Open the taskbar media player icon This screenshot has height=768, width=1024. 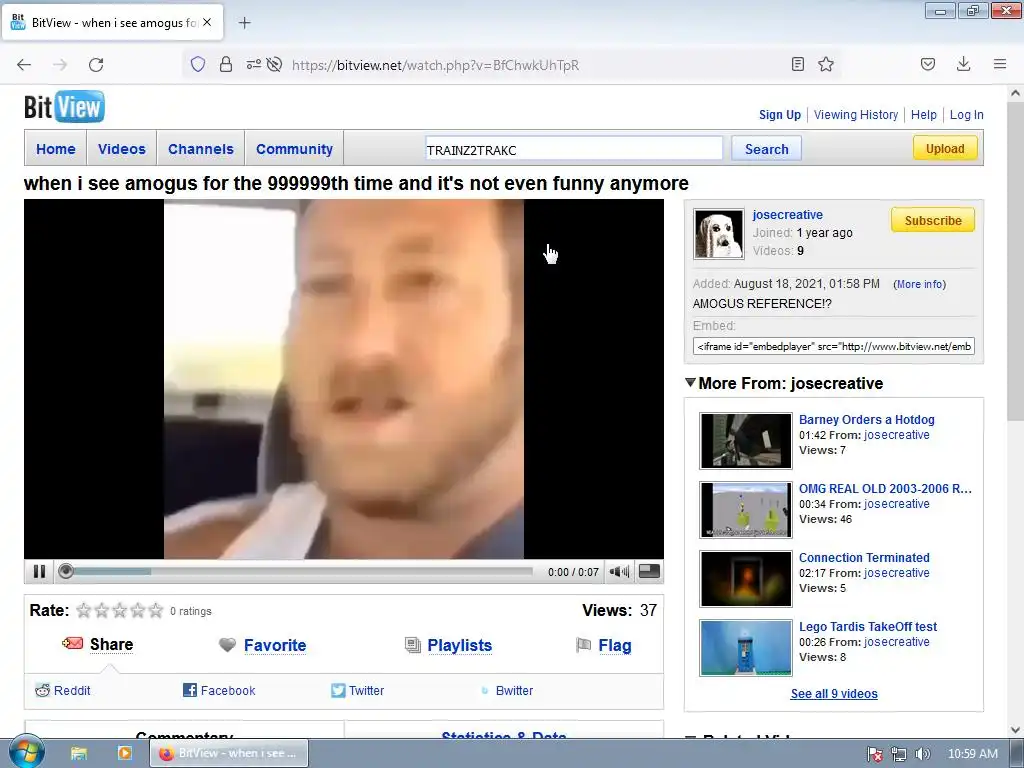click(124, 753)
